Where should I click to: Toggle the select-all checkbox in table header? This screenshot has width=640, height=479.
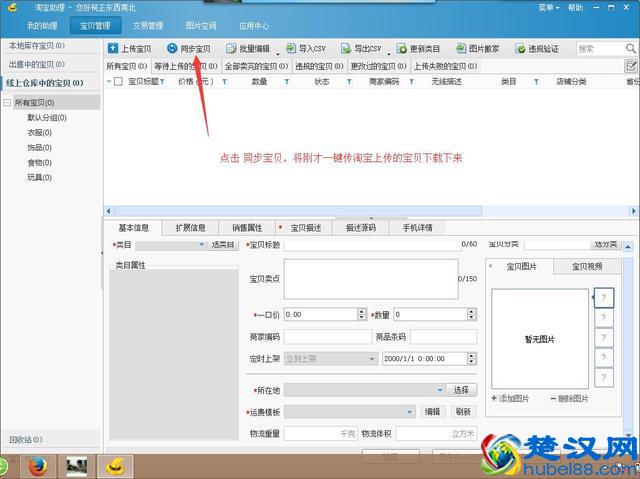pos(118,82)
